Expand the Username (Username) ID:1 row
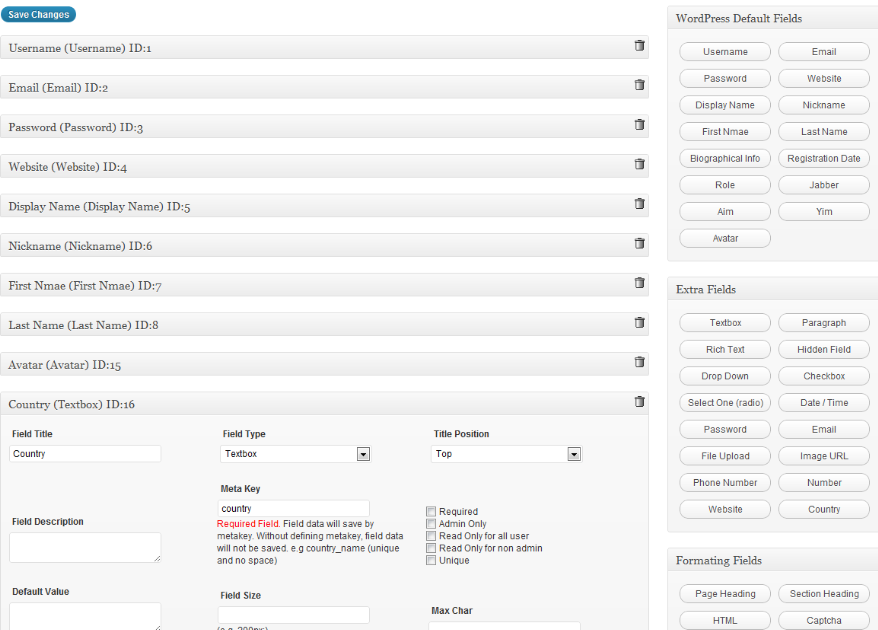The height and width of the screenshot is (630, 878). click(324, 48)
